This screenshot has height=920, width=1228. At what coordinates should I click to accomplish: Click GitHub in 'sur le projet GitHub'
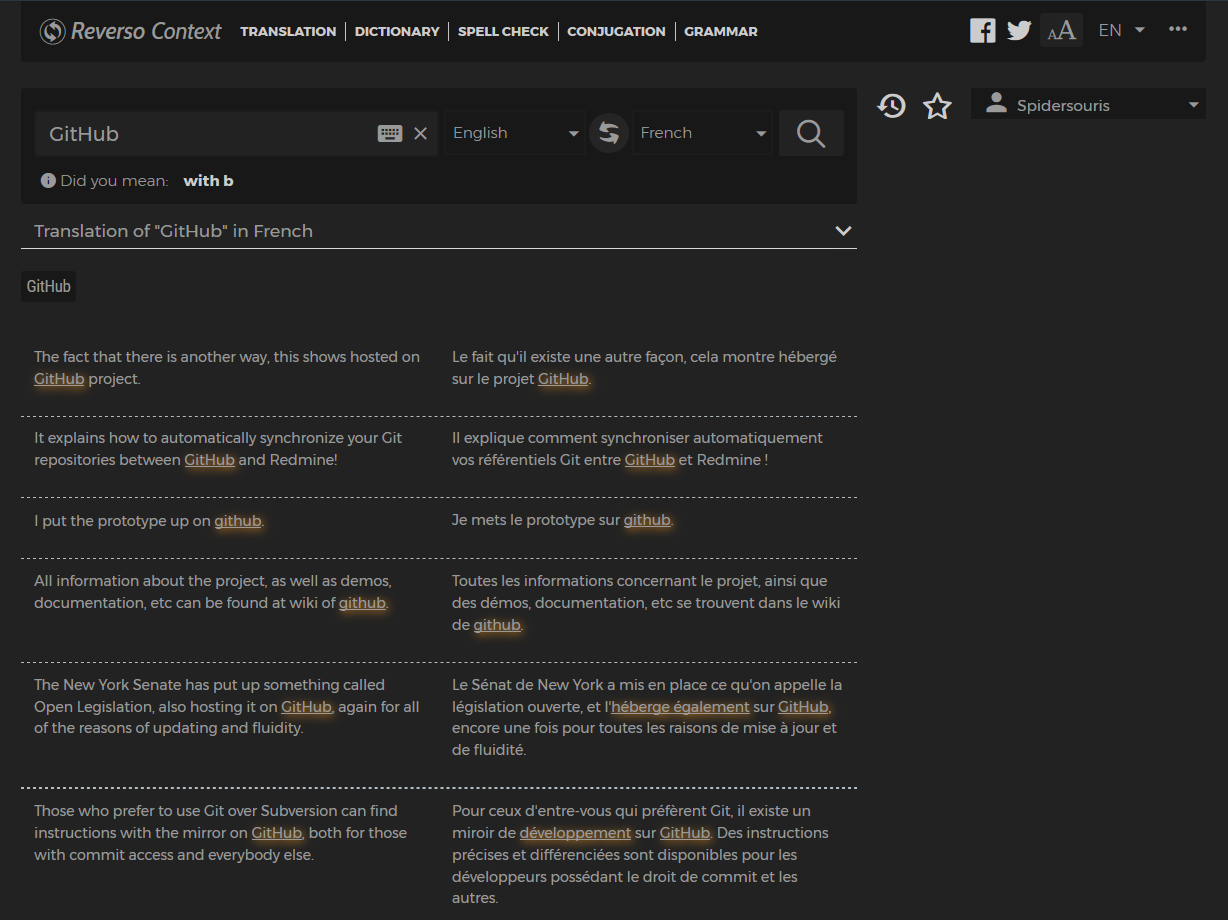tap(563, 379)
